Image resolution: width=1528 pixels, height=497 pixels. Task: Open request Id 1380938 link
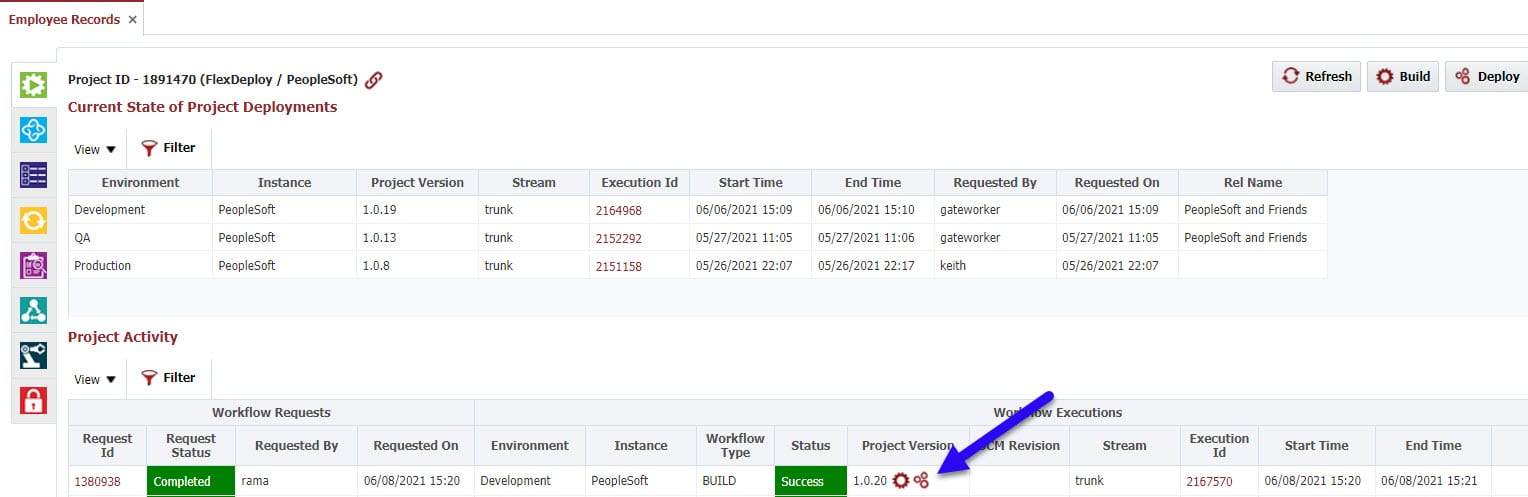pos(97,481)
